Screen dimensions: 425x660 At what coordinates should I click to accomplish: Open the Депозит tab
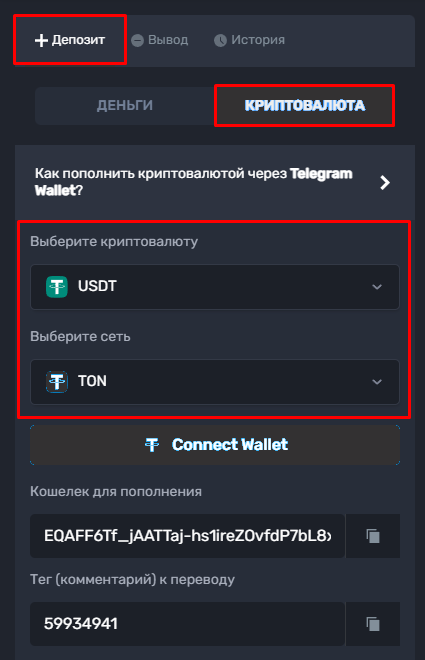(x=70, y=40)
